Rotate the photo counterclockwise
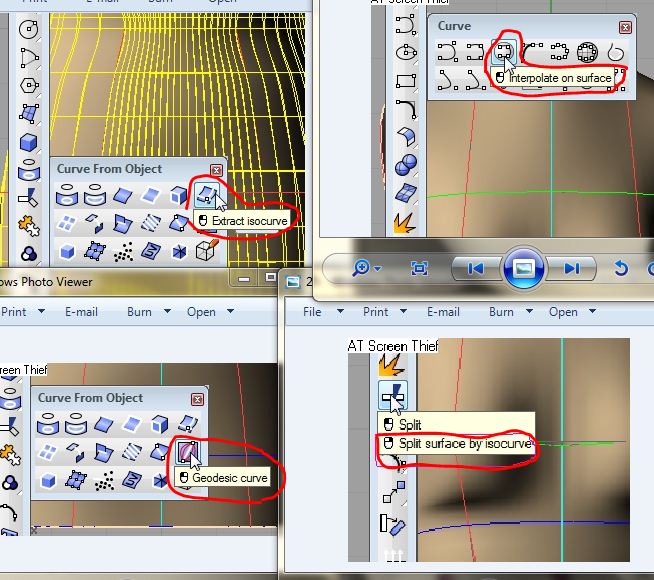 coord(621,268)
